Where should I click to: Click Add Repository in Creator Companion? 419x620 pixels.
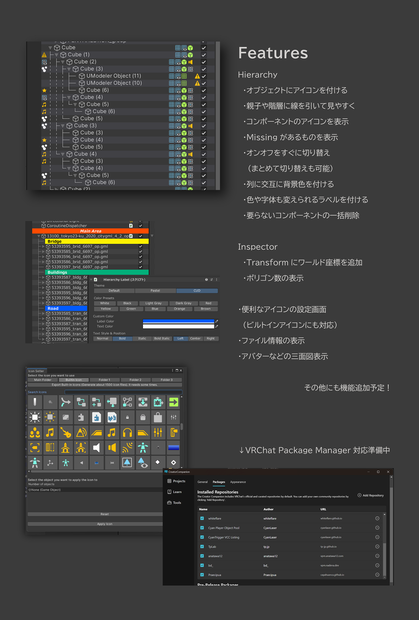click(371, 495)
